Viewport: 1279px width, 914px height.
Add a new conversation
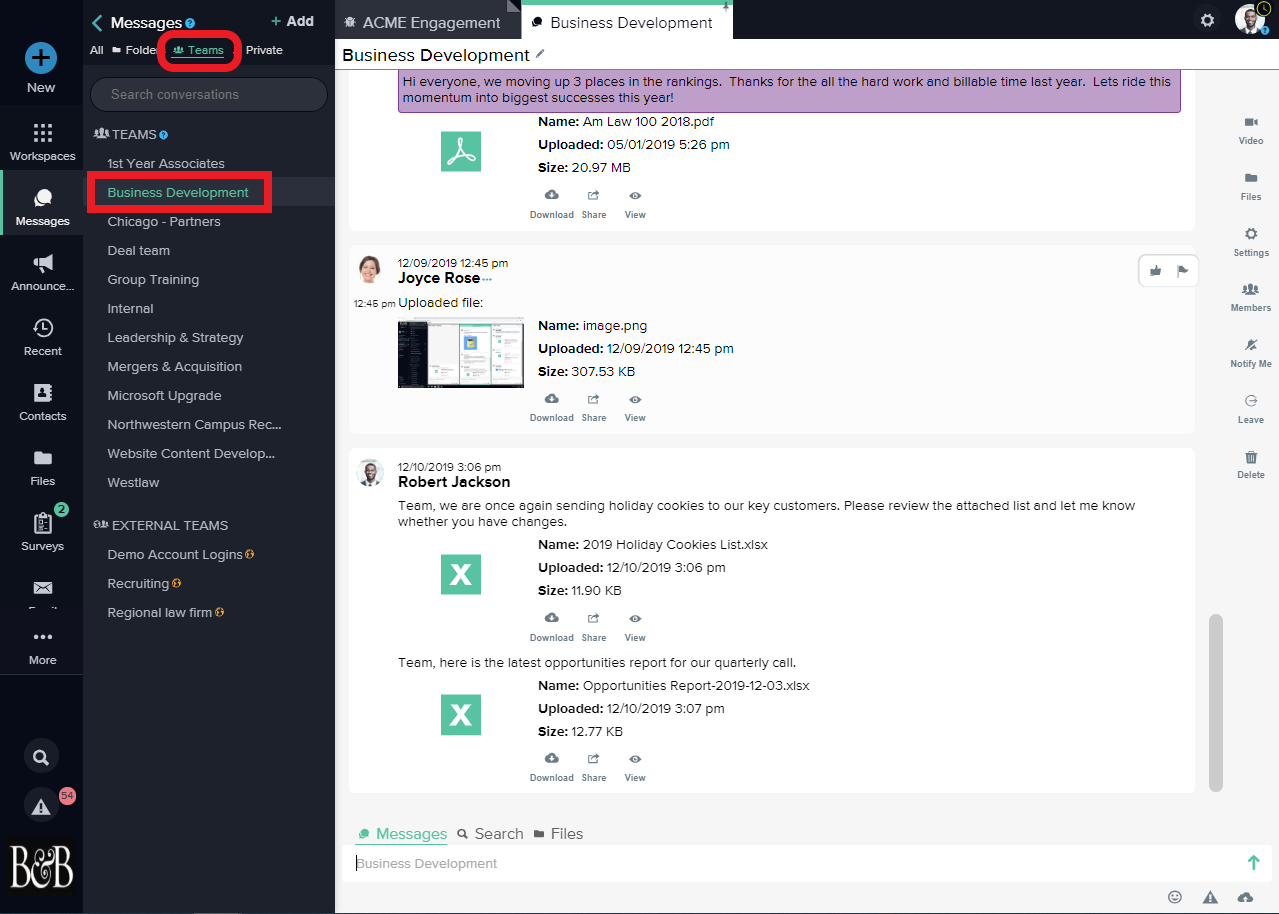click(x=292, y=21)
